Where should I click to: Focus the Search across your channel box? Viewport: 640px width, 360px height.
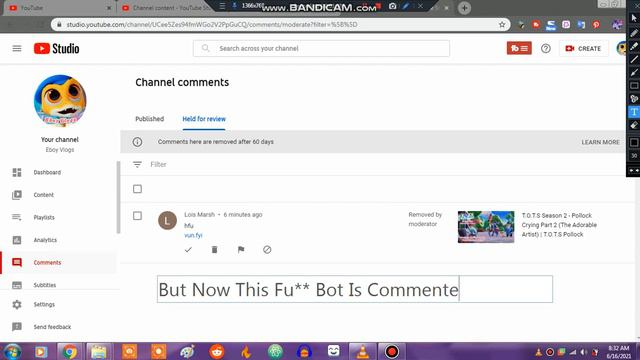(321, 49)
